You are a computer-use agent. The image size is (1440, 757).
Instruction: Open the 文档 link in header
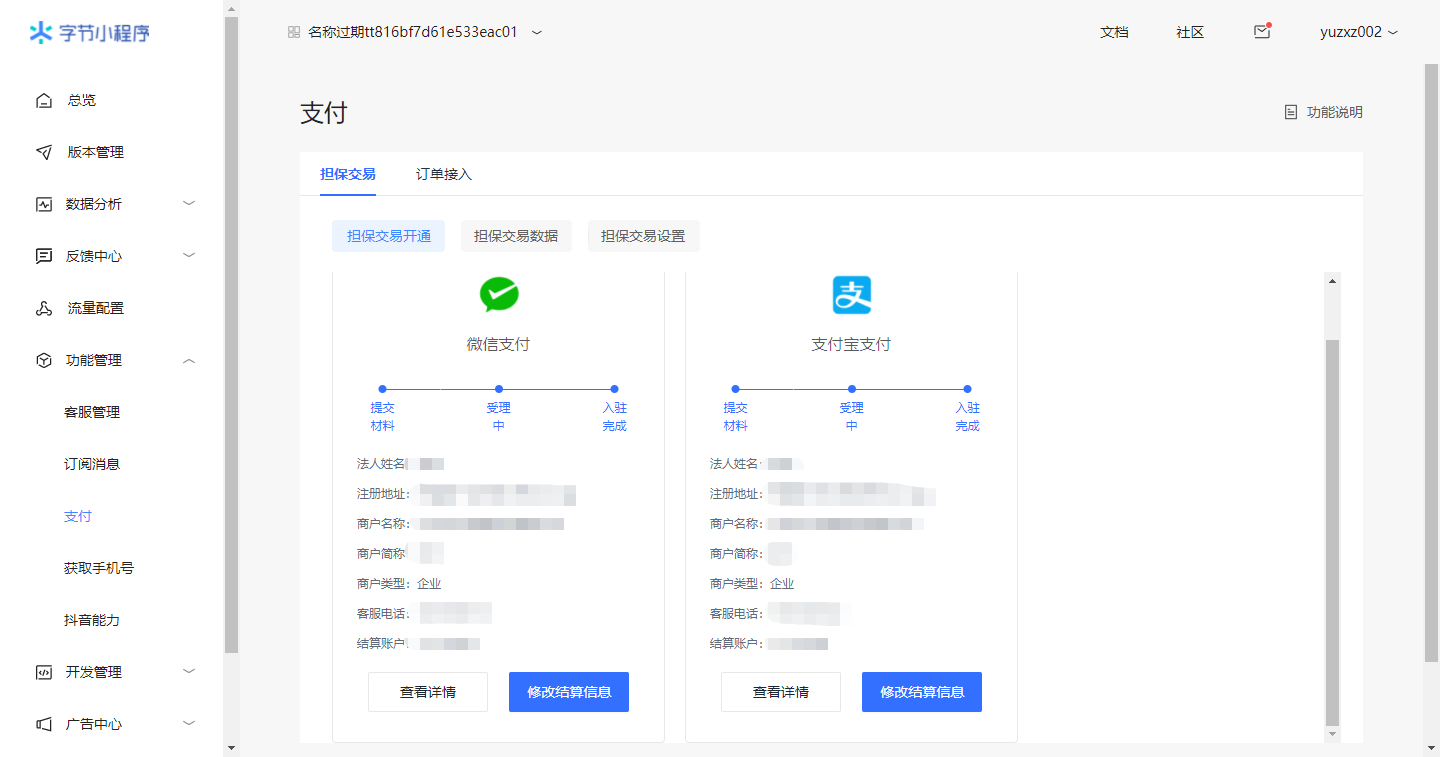point(1114,32)
